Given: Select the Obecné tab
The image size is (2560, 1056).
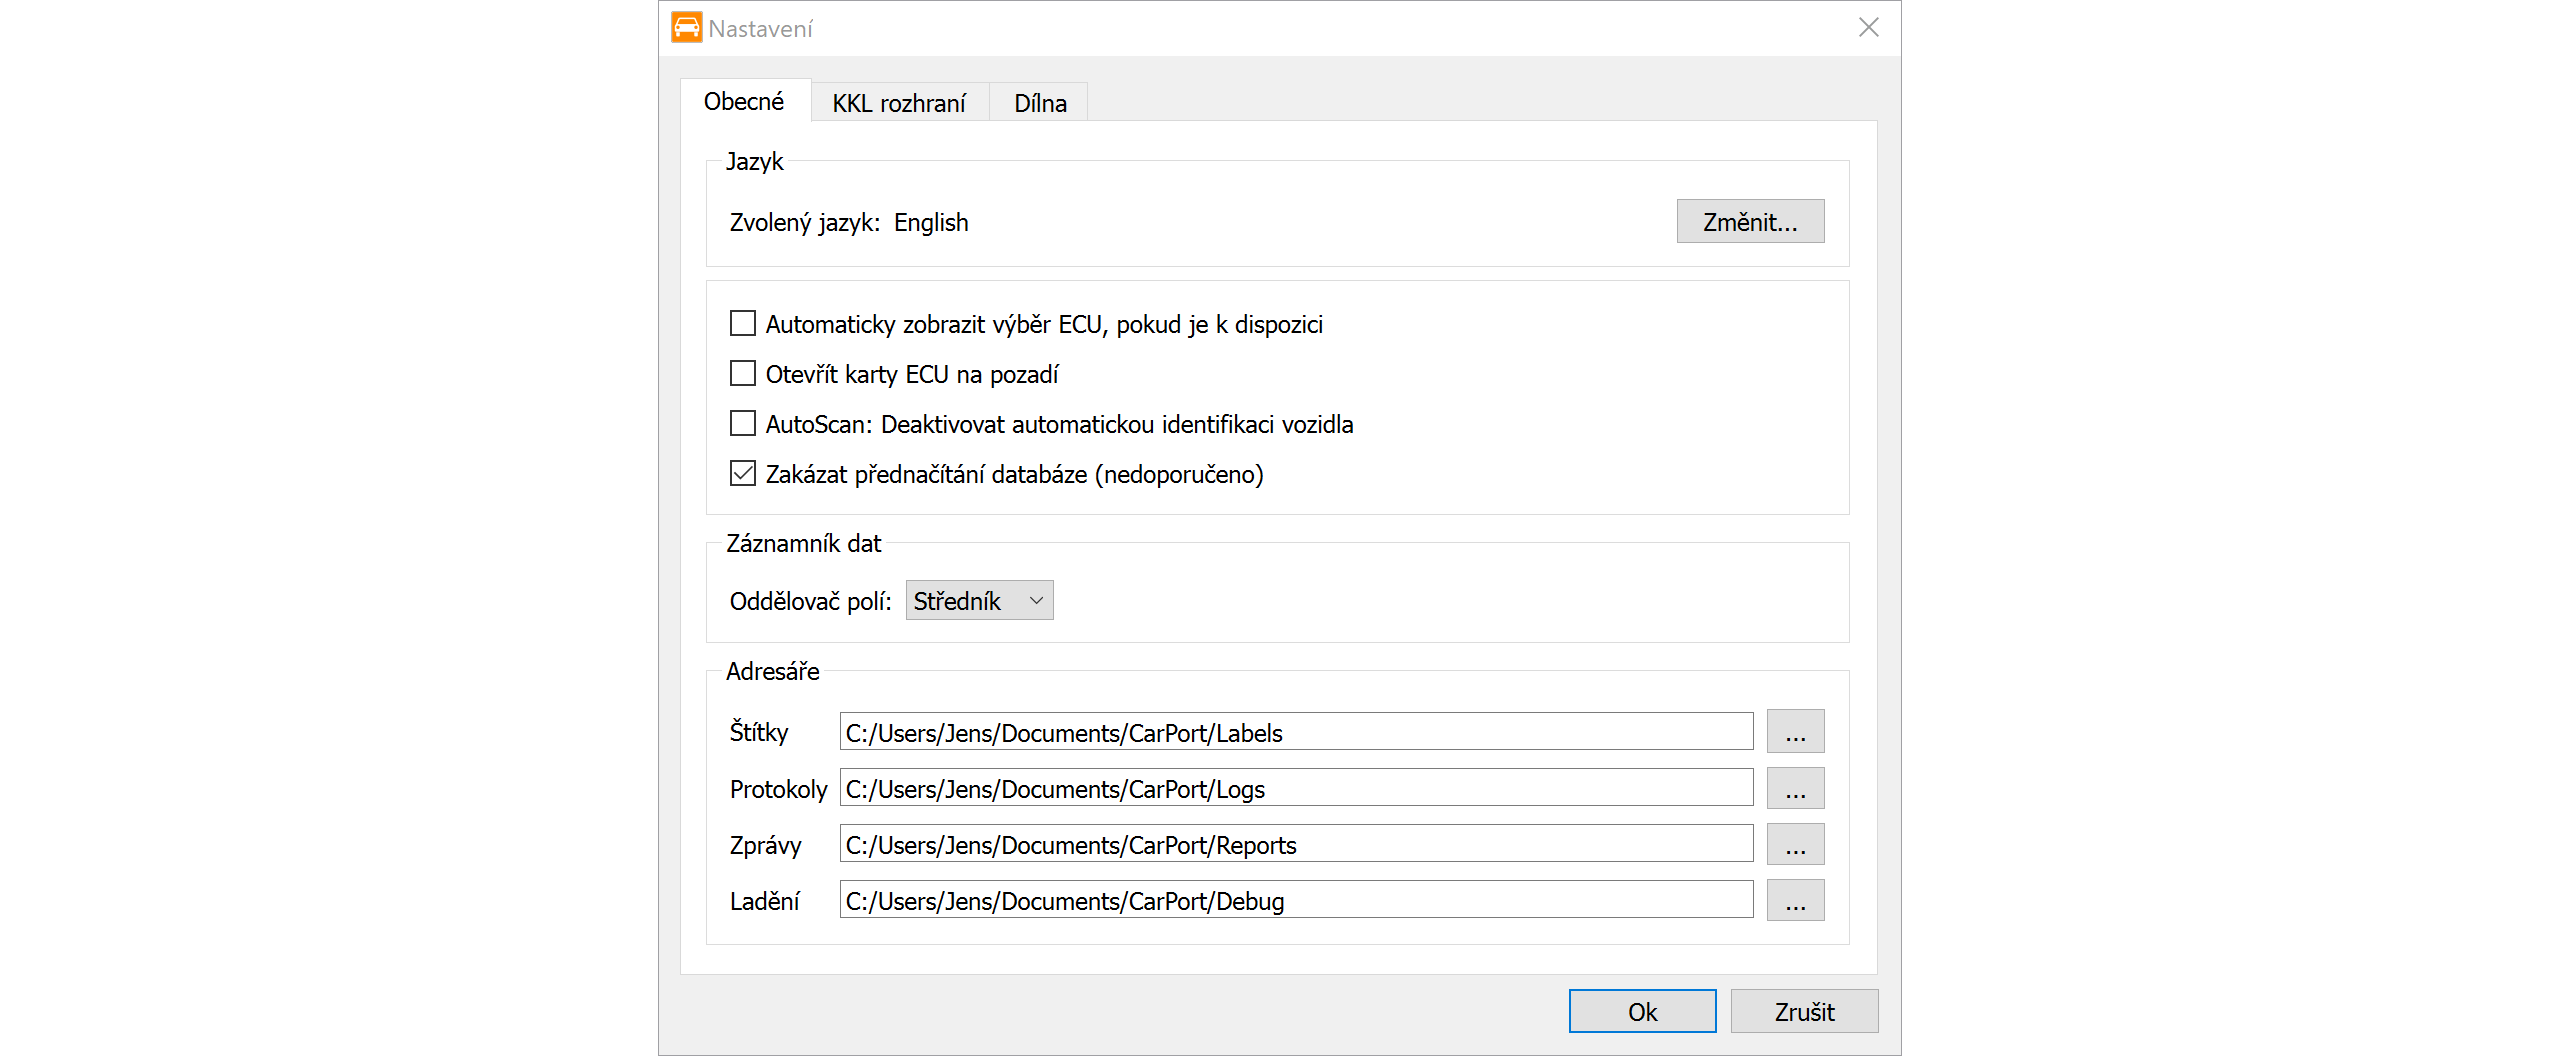Looking at the screenshot, I should click(x=744, y=101).
